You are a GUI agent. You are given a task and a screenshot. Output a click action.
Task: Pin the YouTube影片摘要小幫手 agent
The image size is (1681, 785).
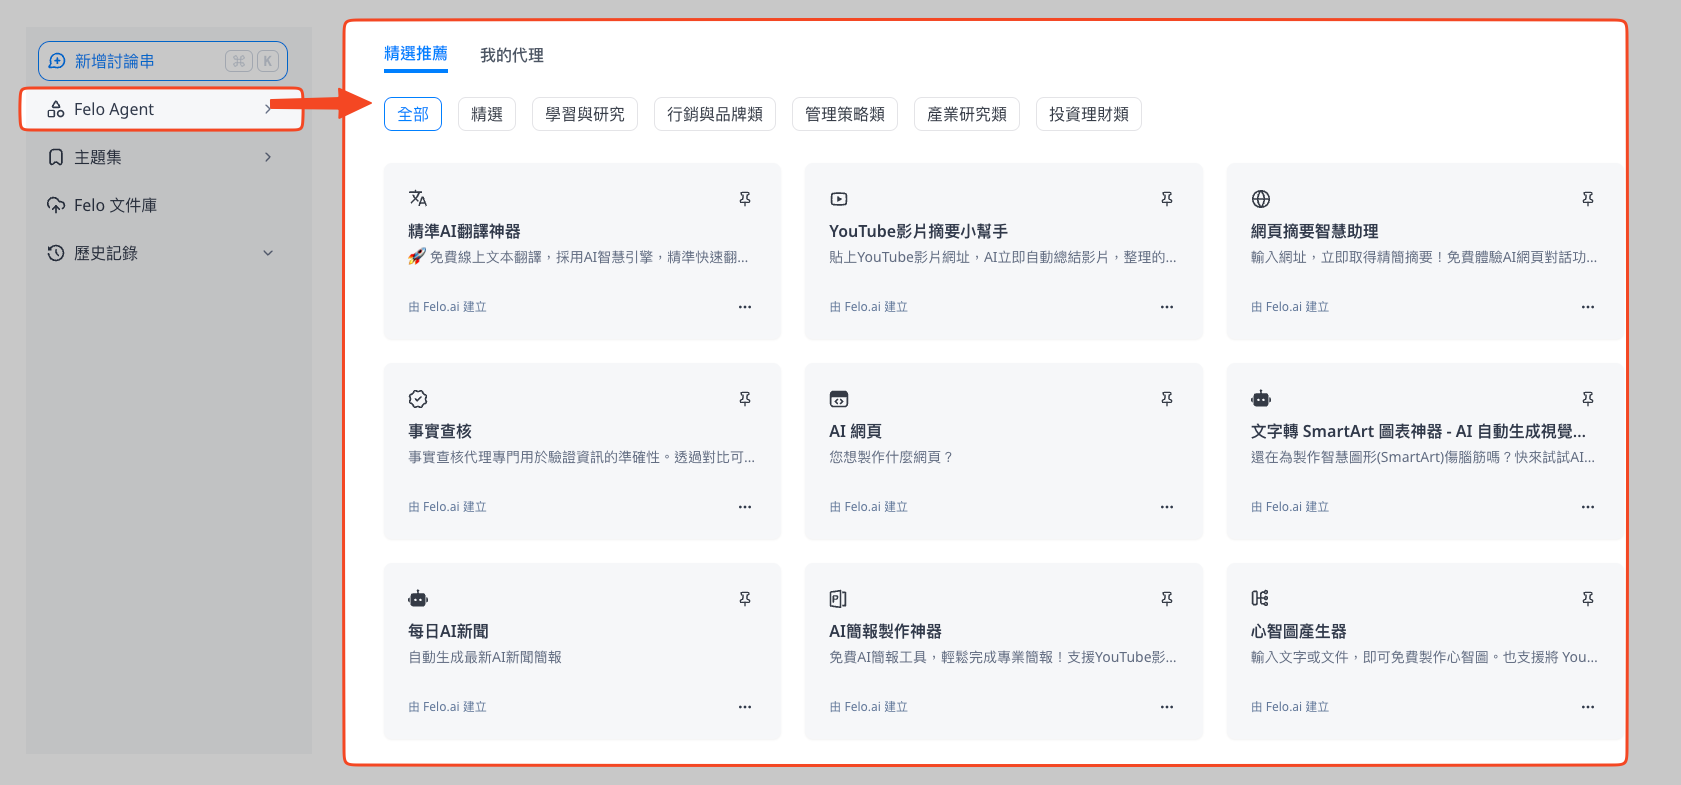[1167, 199]
